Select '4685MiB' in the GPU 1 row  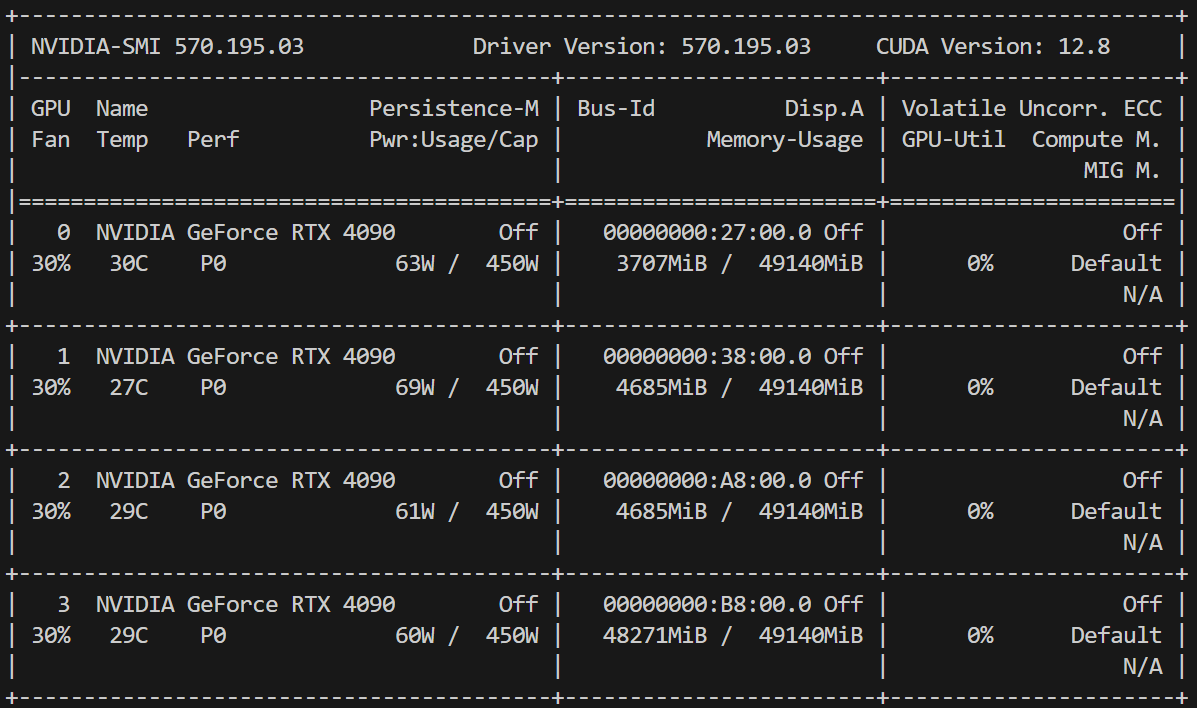661,388
